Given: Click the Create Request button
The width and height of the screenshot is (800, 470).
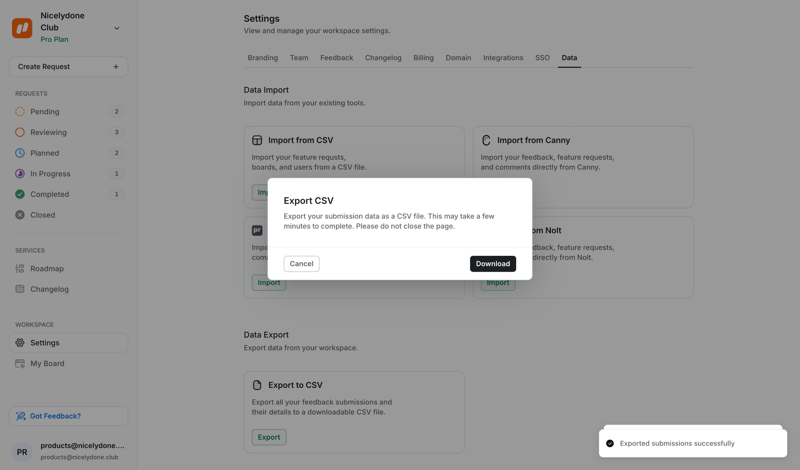Looking at the screenshot, I should coord(68,67).
